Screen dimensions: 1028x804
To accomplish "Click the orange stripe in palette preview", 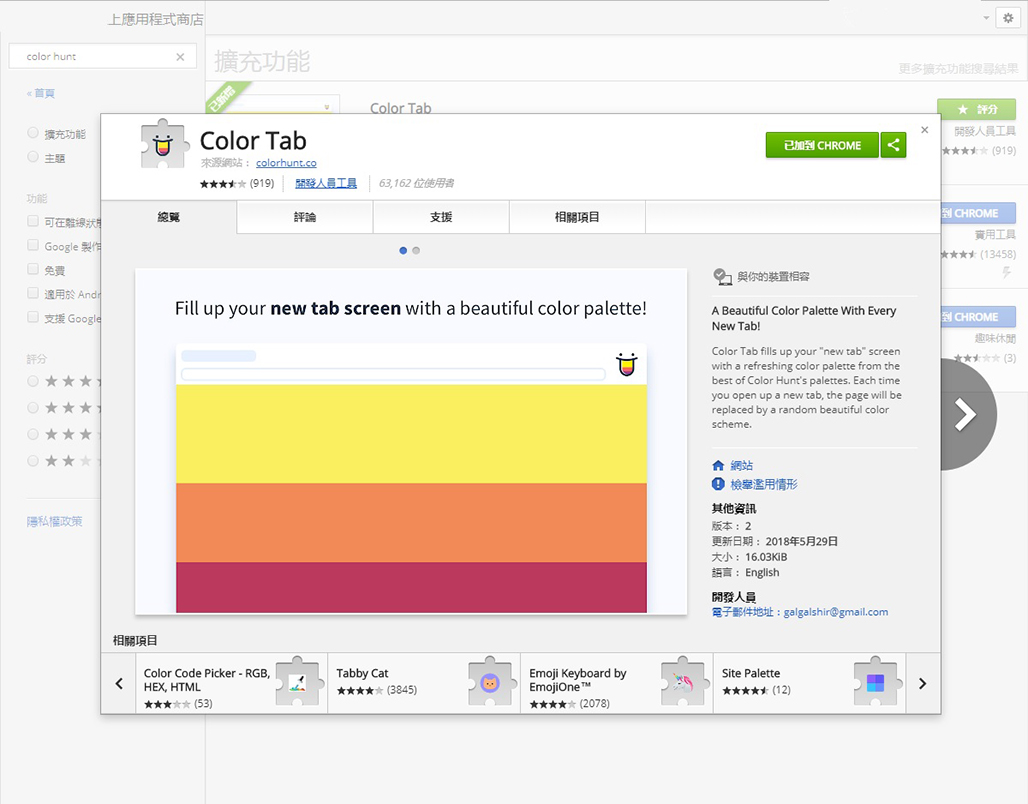I will coord(411,523).
